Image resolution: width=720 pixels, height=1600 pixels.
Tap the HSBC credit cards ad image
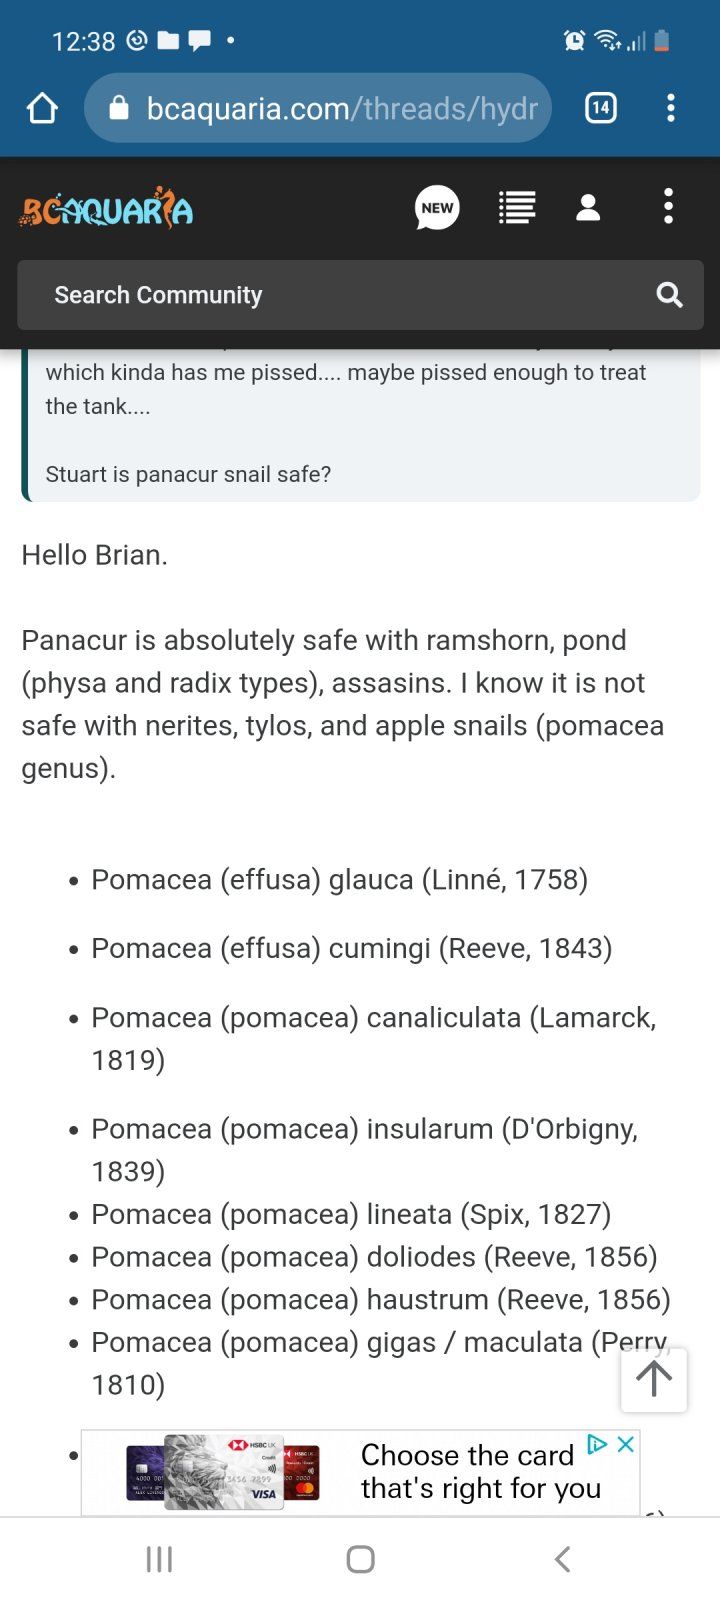click(x=222, y=1472)
